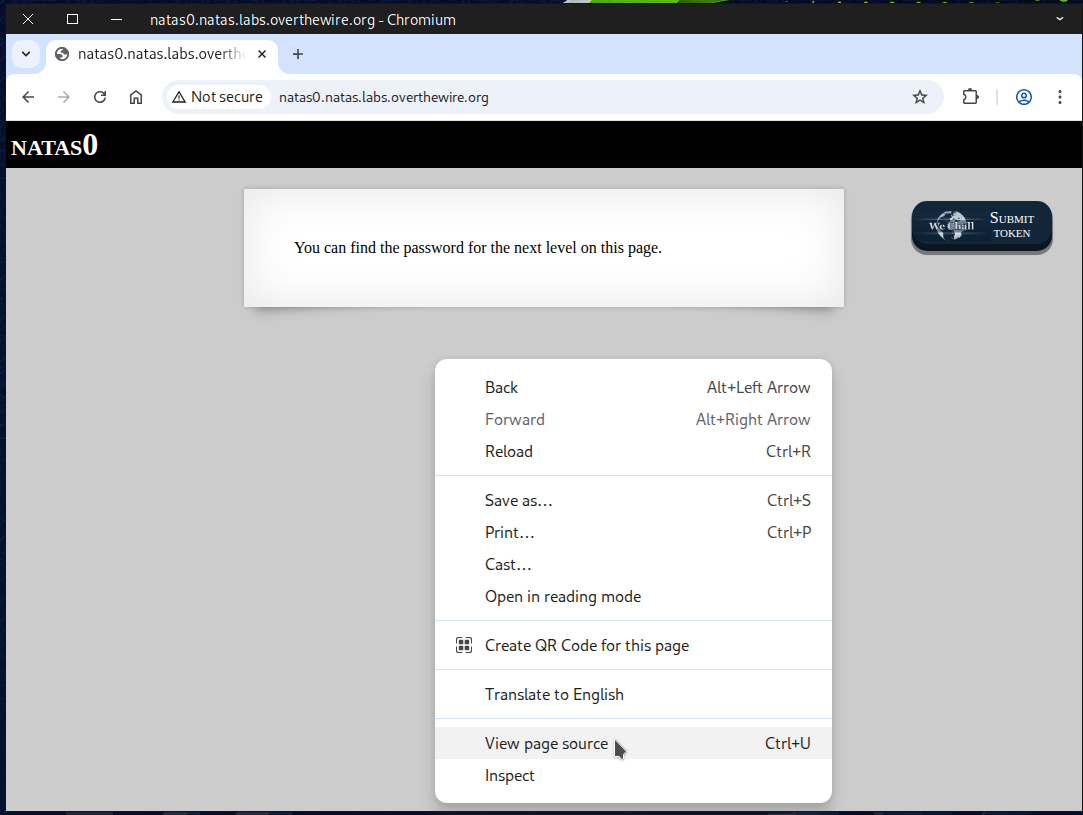Expand the tab search dropdown arrow
This screenshot has height=815, width=1083.
click(26, 54)
